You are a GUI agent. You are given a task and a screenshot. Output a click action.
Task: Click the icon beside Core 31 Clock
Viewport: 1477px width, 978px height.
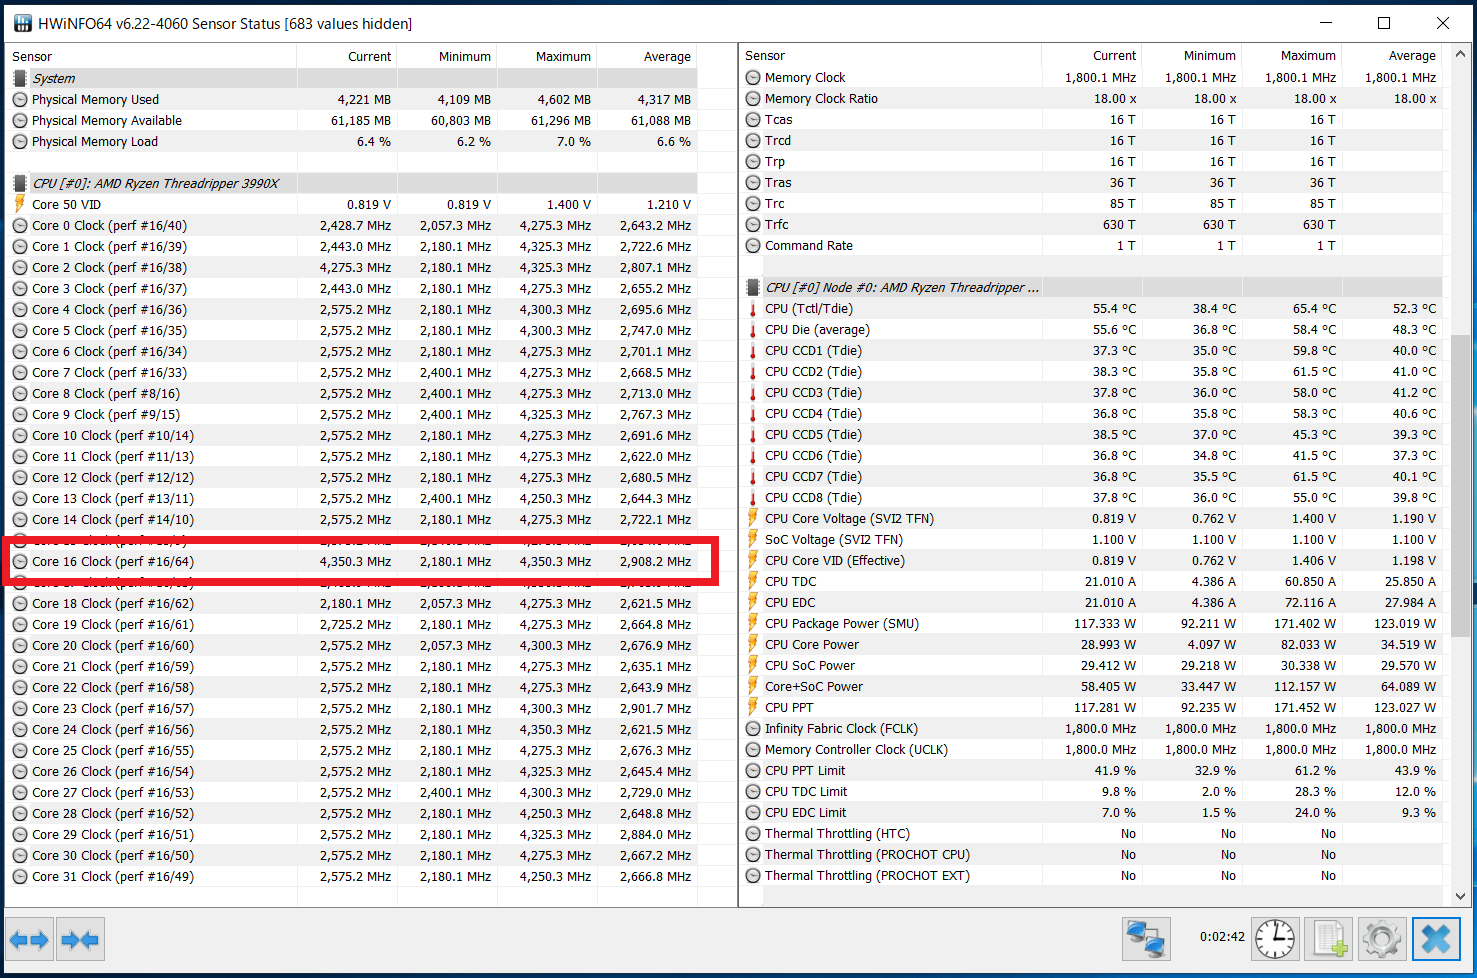tap(20, 876)
